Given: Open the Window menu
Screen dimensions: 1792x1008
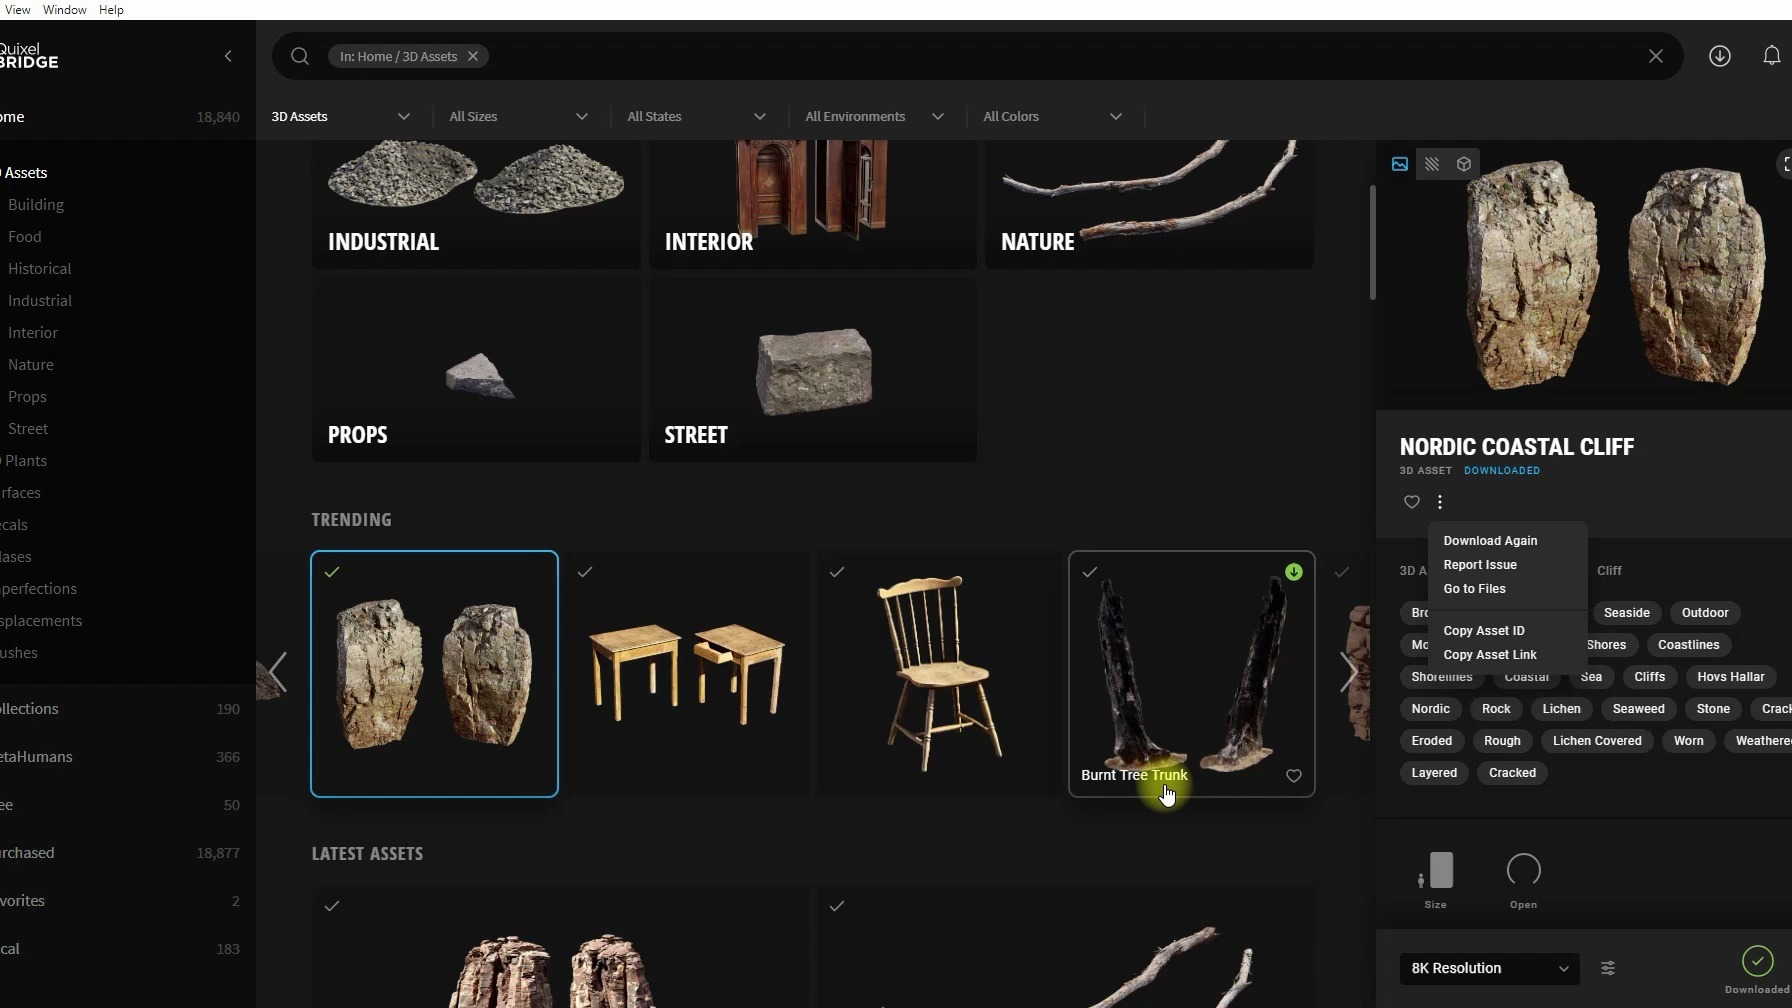Looking at the screenshot, I should click(x=64, y=10).
